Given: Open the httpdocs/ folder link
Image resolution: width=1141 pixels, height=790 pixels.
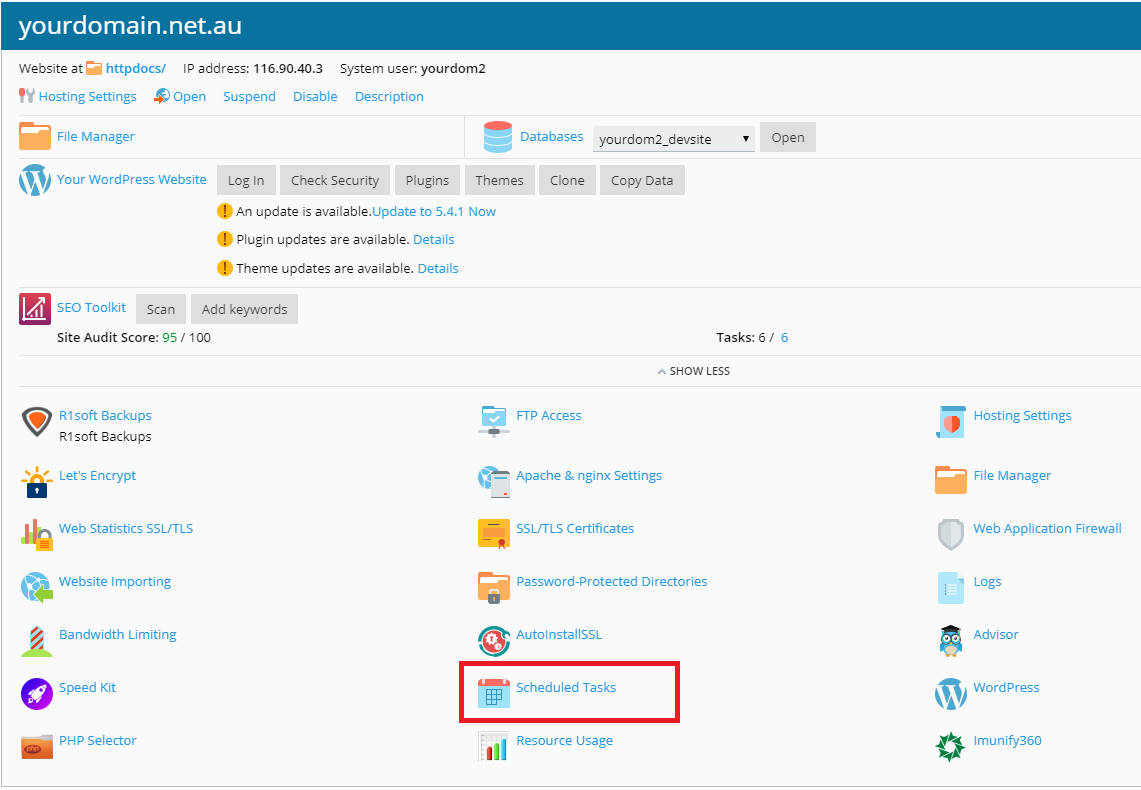Looking at the screenshot, I should [x=135, y=68].
